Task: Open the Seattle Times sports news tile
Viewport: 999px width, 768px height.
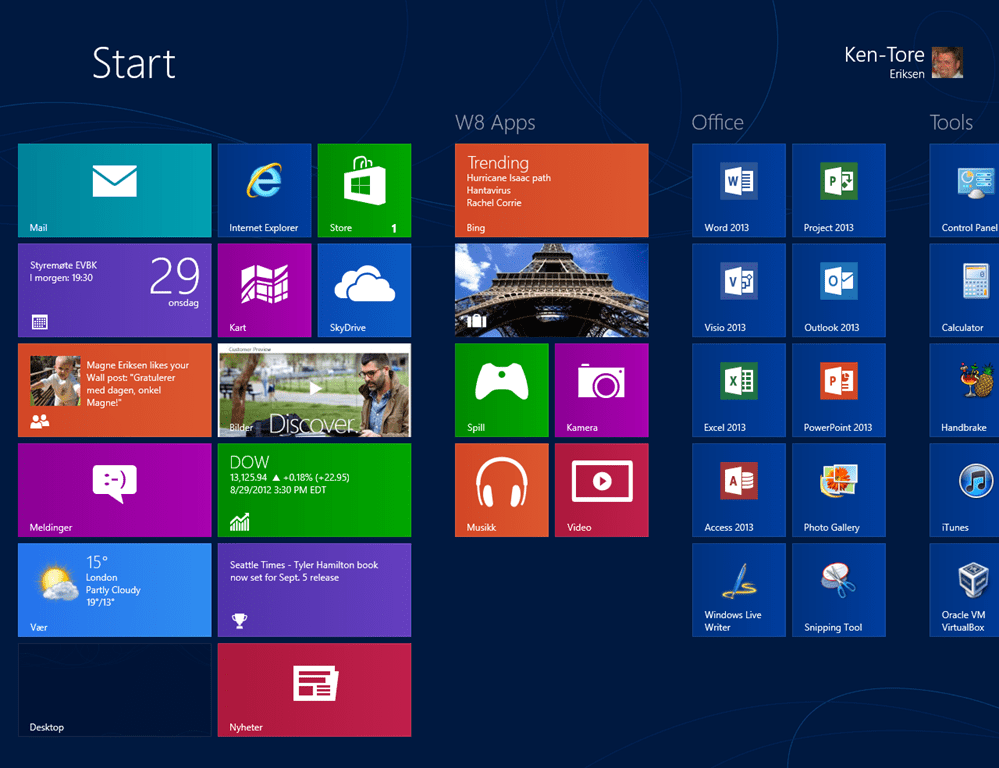Action: click(315, 590)
